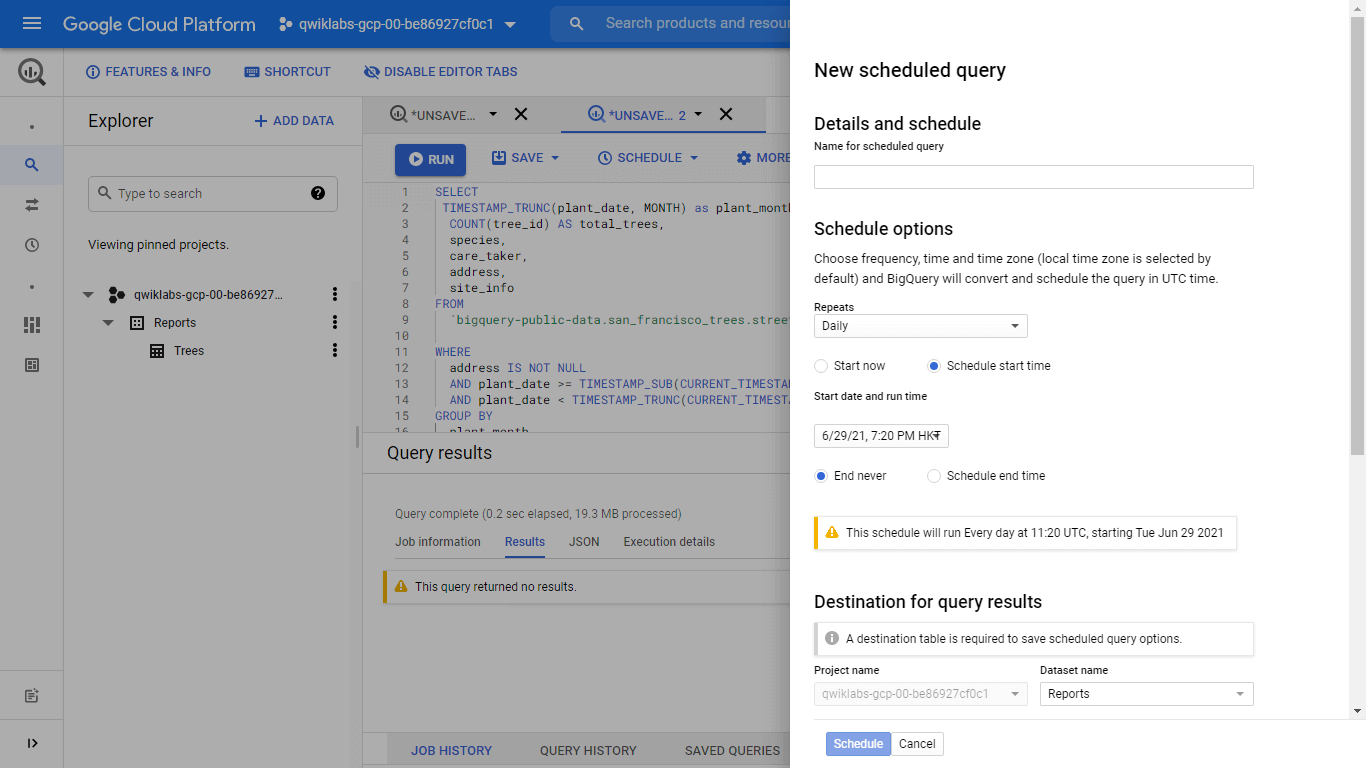This screenshot has height=768, width=1366.
Task: Open the JOB HISTORY tab
Action: [x=451, y=750]
